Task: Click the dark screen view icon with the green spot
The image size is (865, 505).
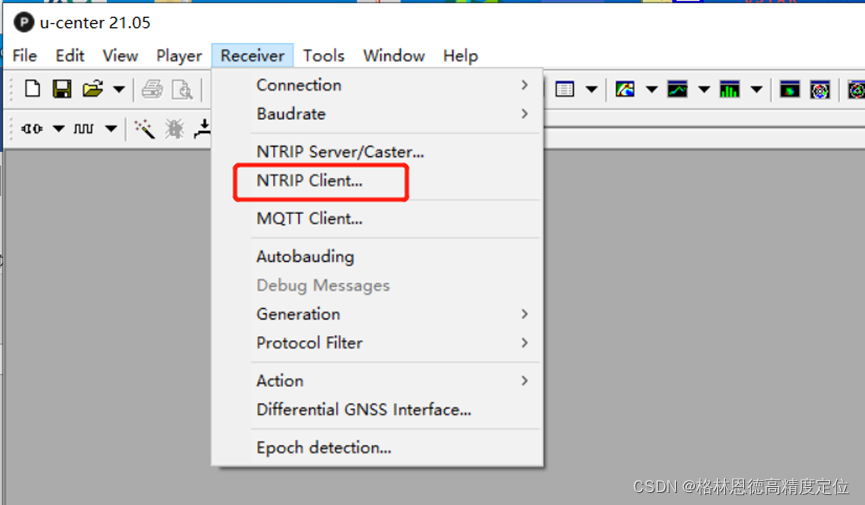Action: click(x=789, y=89)
